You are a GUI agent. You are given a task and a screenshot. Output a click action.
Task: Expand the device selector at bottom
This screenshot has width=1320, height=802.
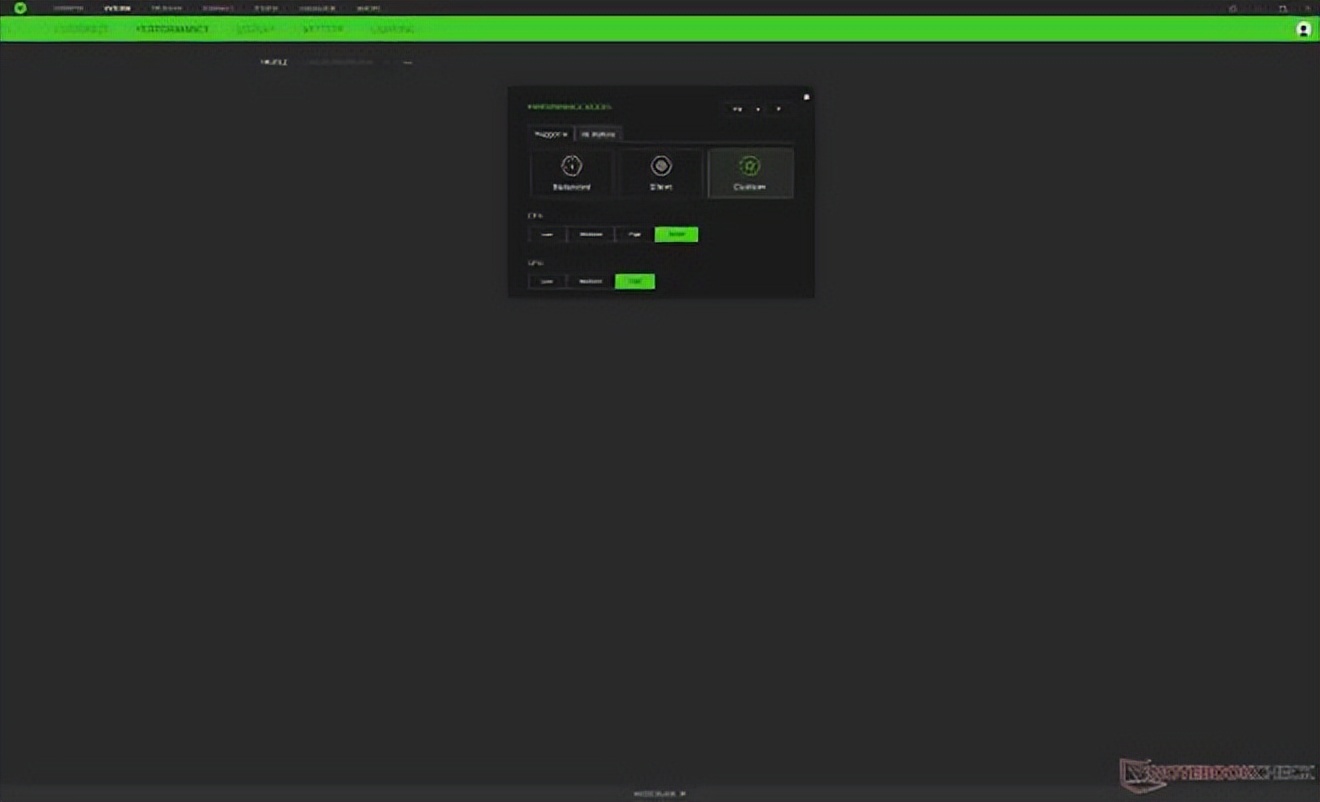point(659,794)
